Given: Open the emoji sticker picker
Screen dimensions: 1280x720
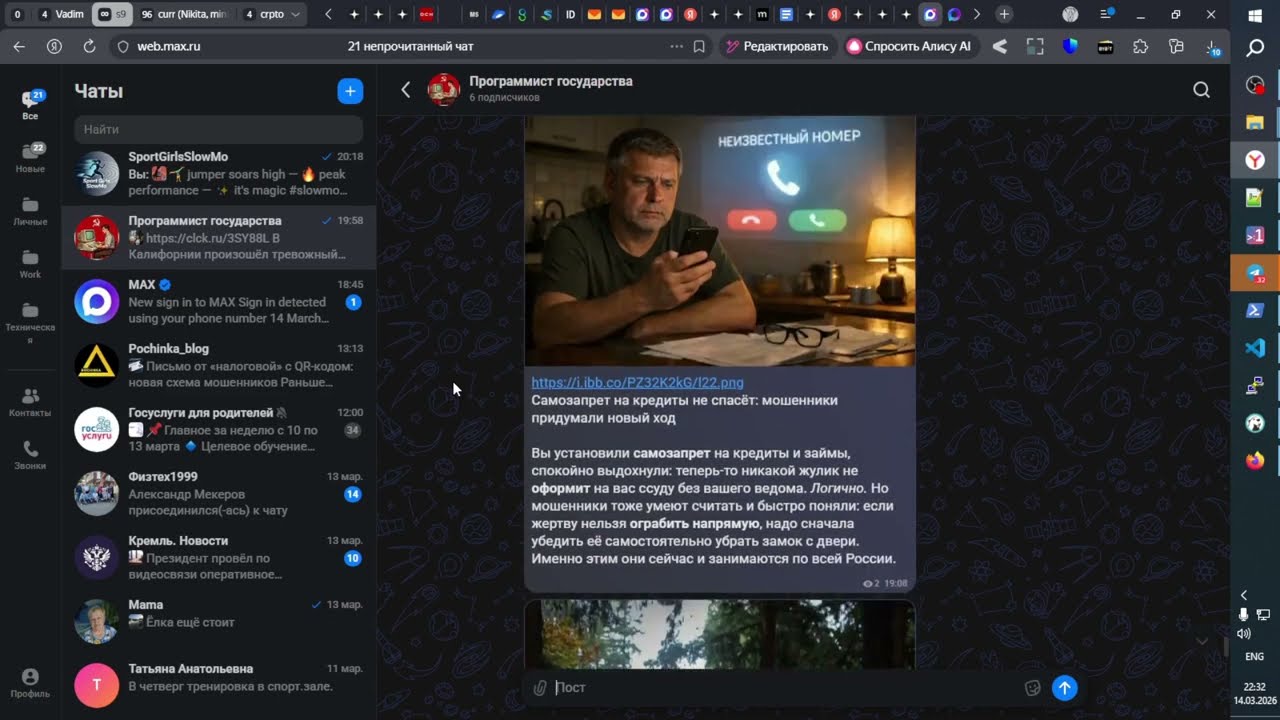Looking at the screenshot, I should [1033, 688].
